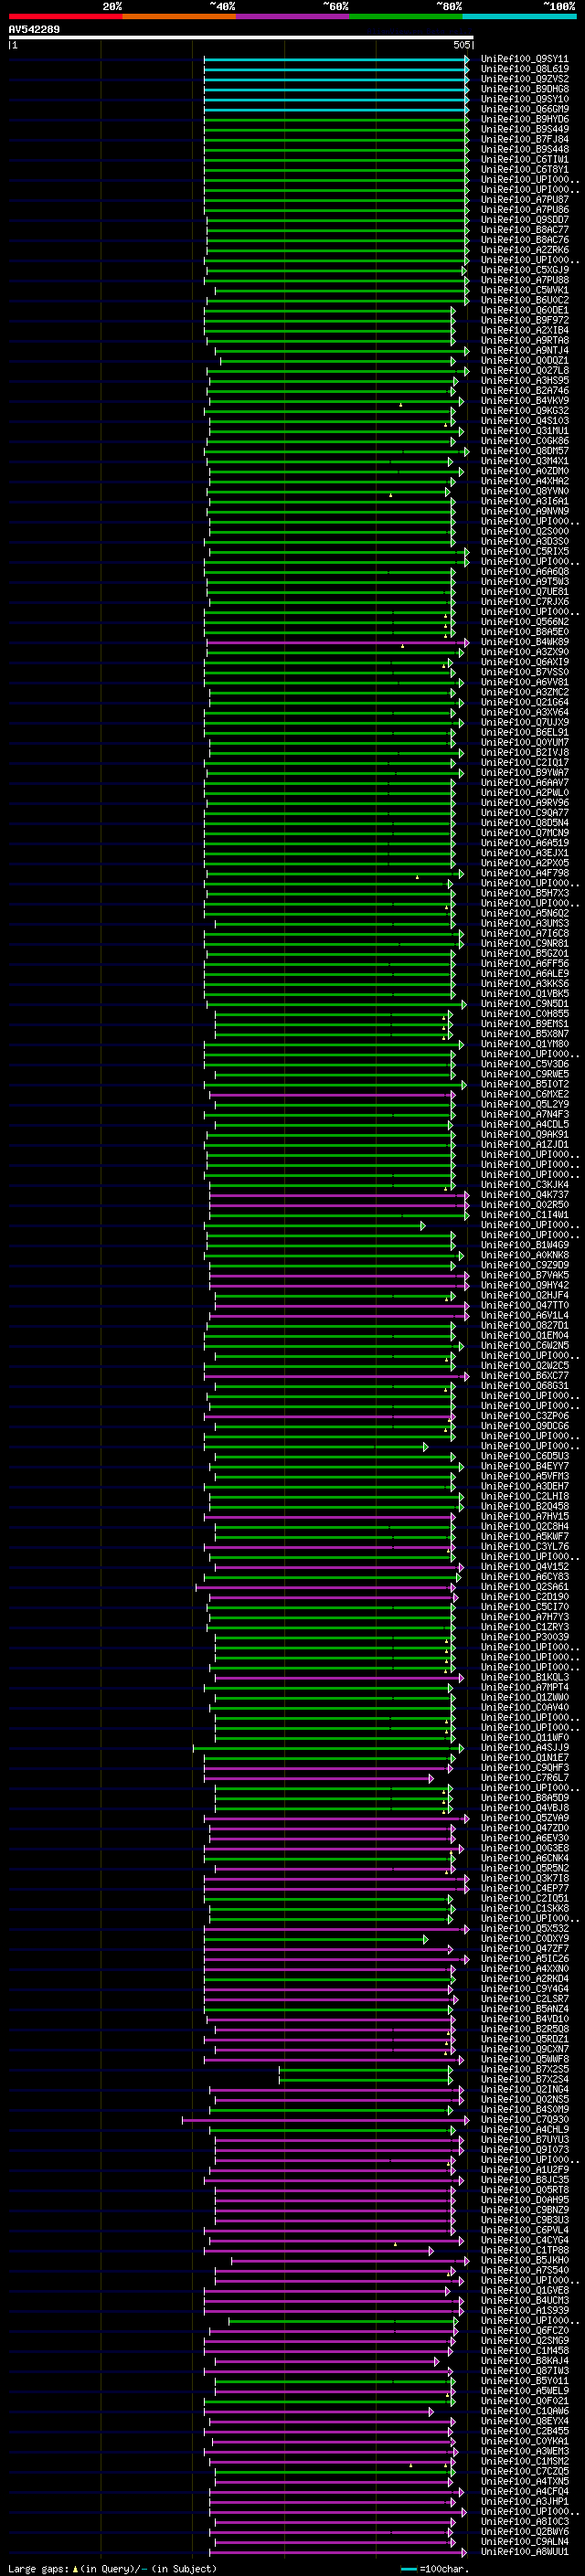Select the UniRef100_Q027L8 label
This screenshot has height=2576, width=585.
click(x=524, y=371)
